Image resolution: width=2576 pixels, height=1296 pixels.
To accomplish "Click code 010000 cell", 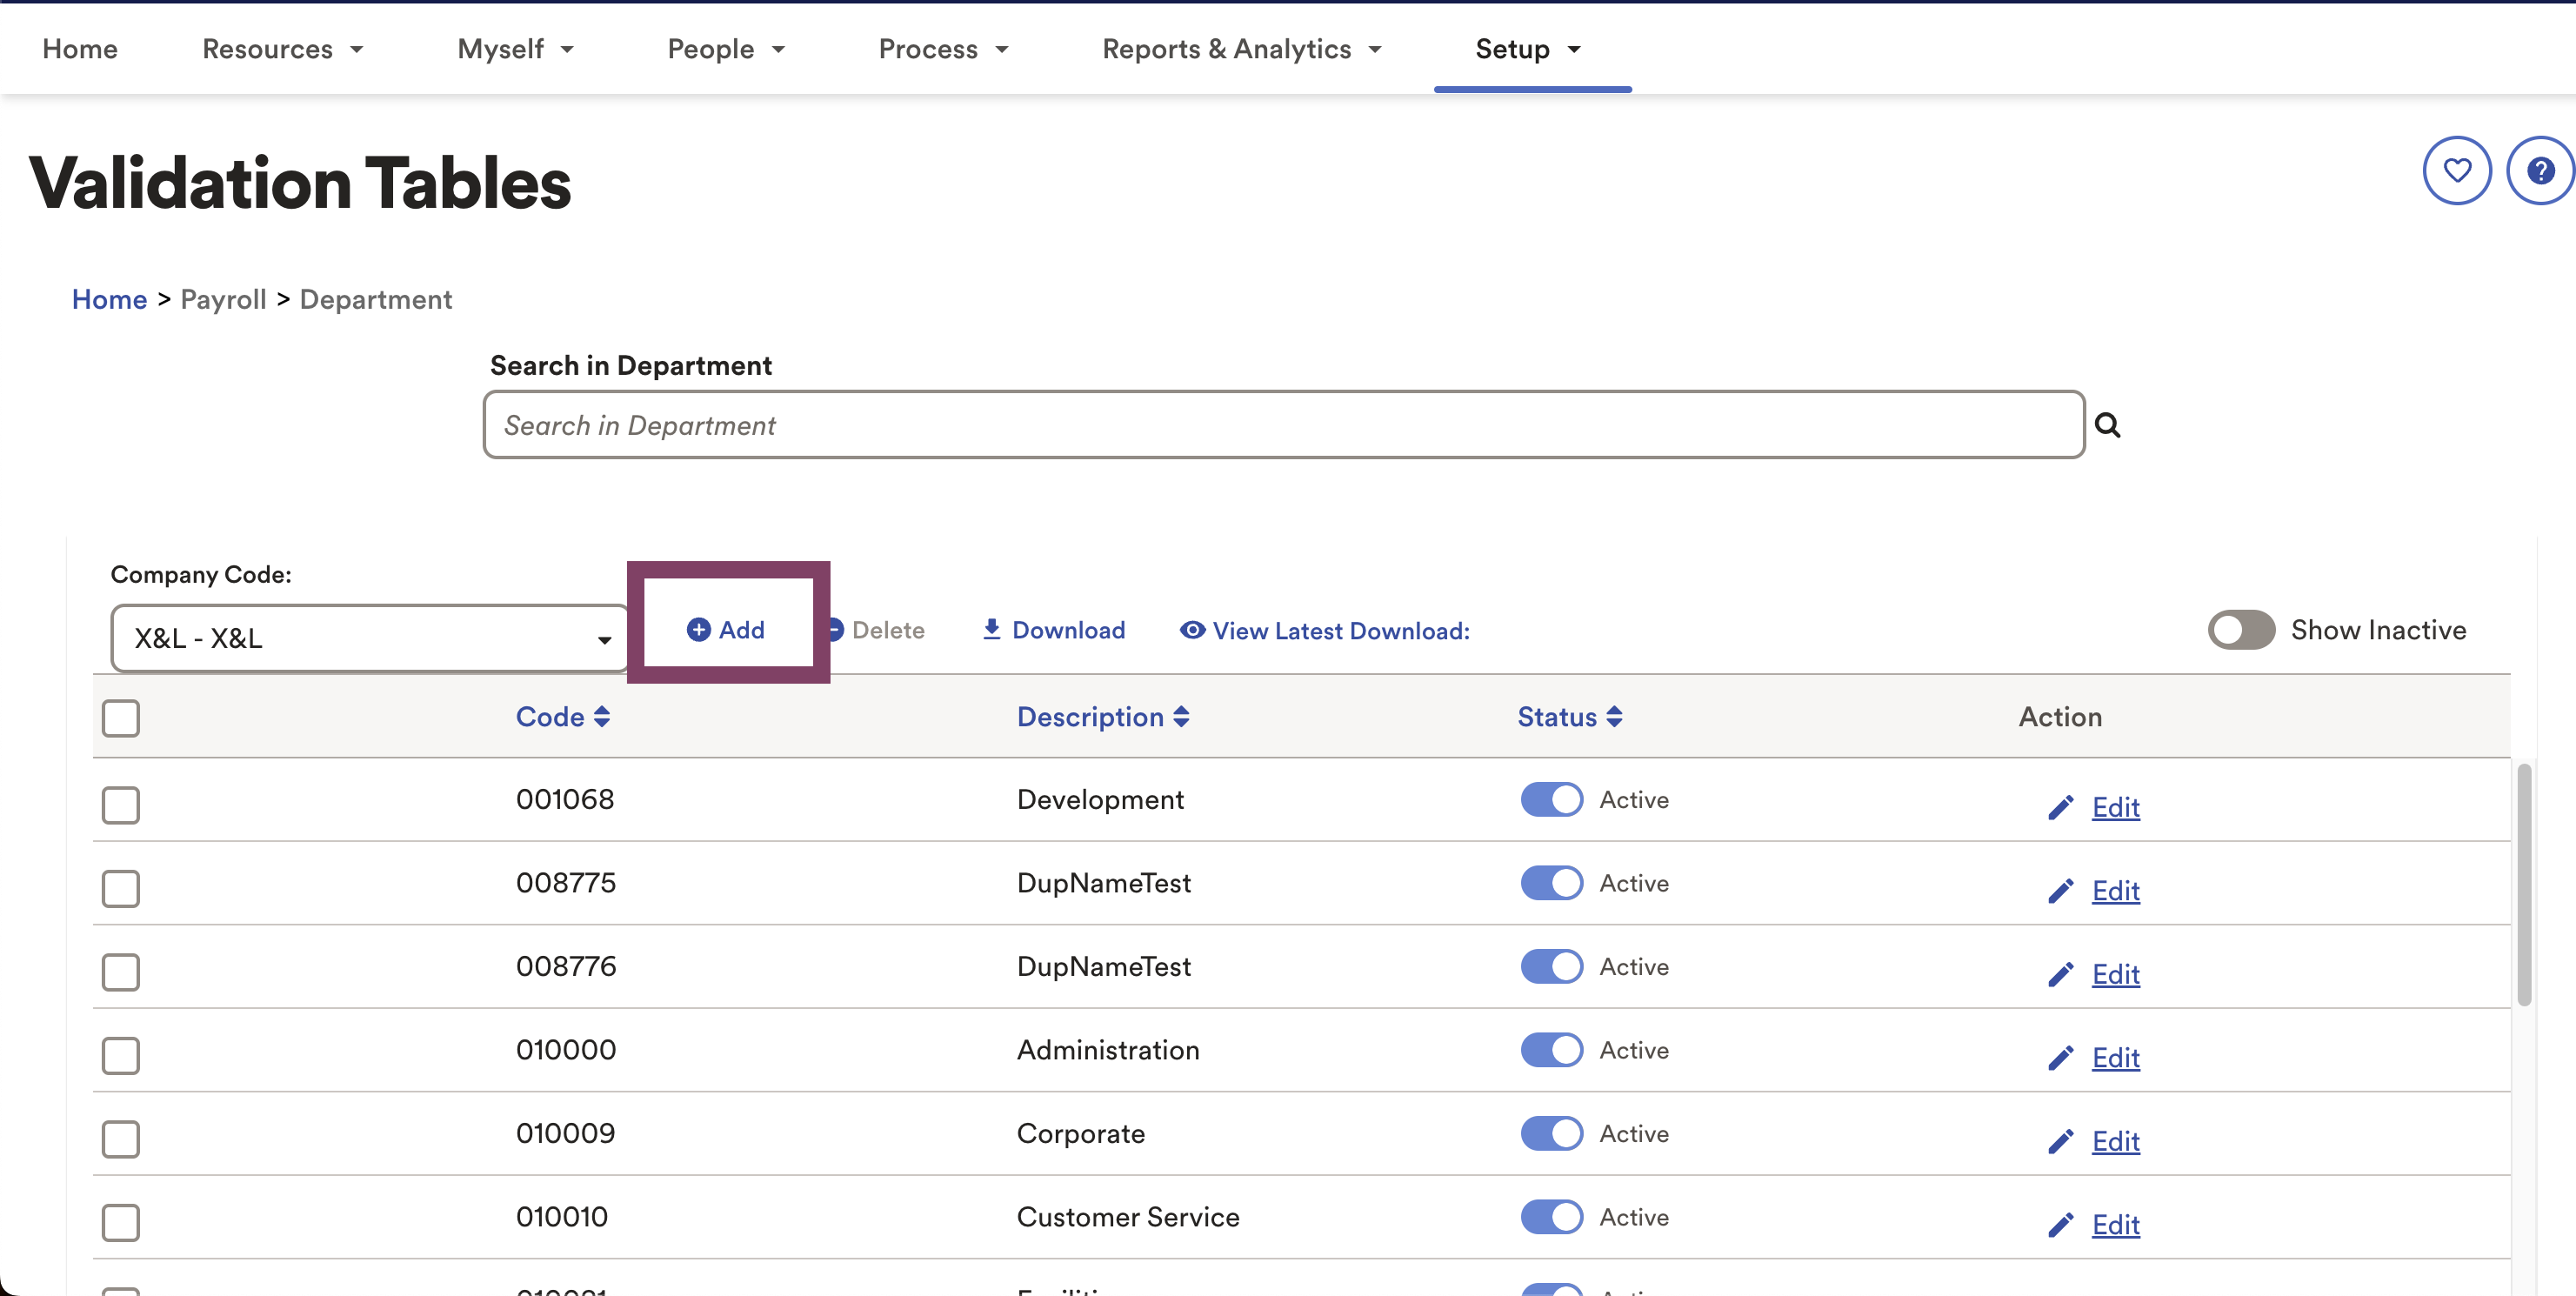I will click(x=566, y=1050).
